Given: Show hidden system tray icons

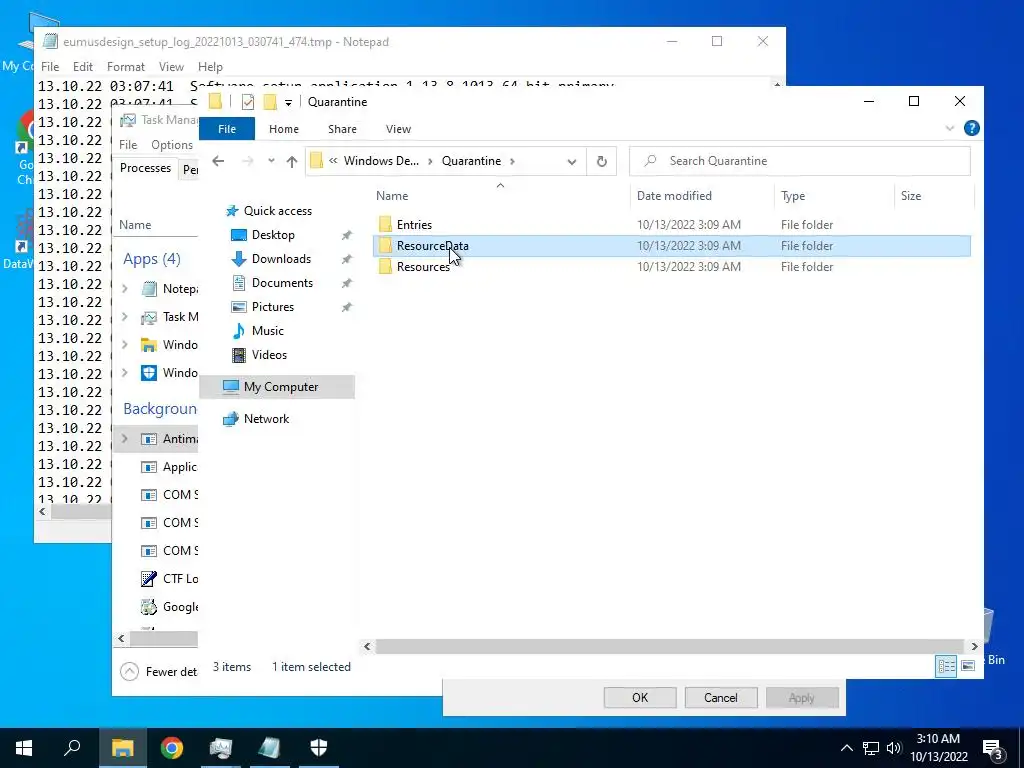Looking at the screenshot, I should [x=846, y=748].
